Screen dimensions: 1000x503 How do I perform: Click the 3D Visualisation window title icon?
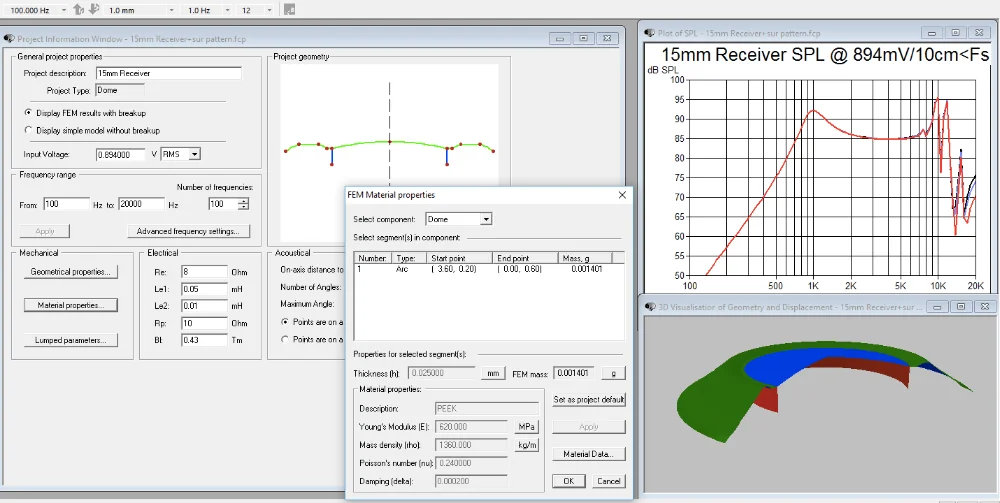(649, 307)
